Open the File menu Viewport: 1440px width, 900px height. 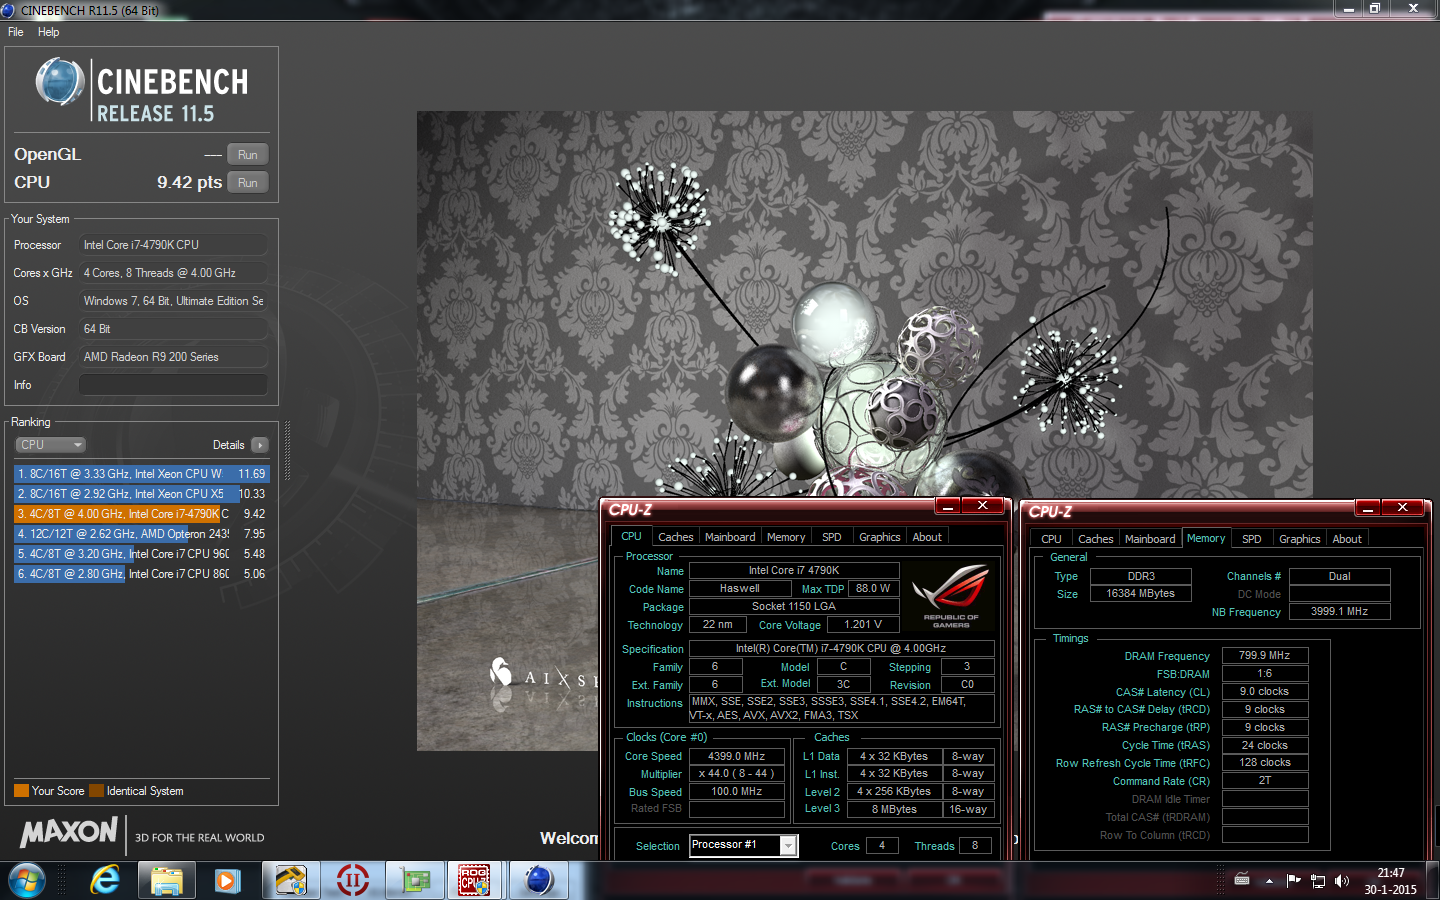16,32
